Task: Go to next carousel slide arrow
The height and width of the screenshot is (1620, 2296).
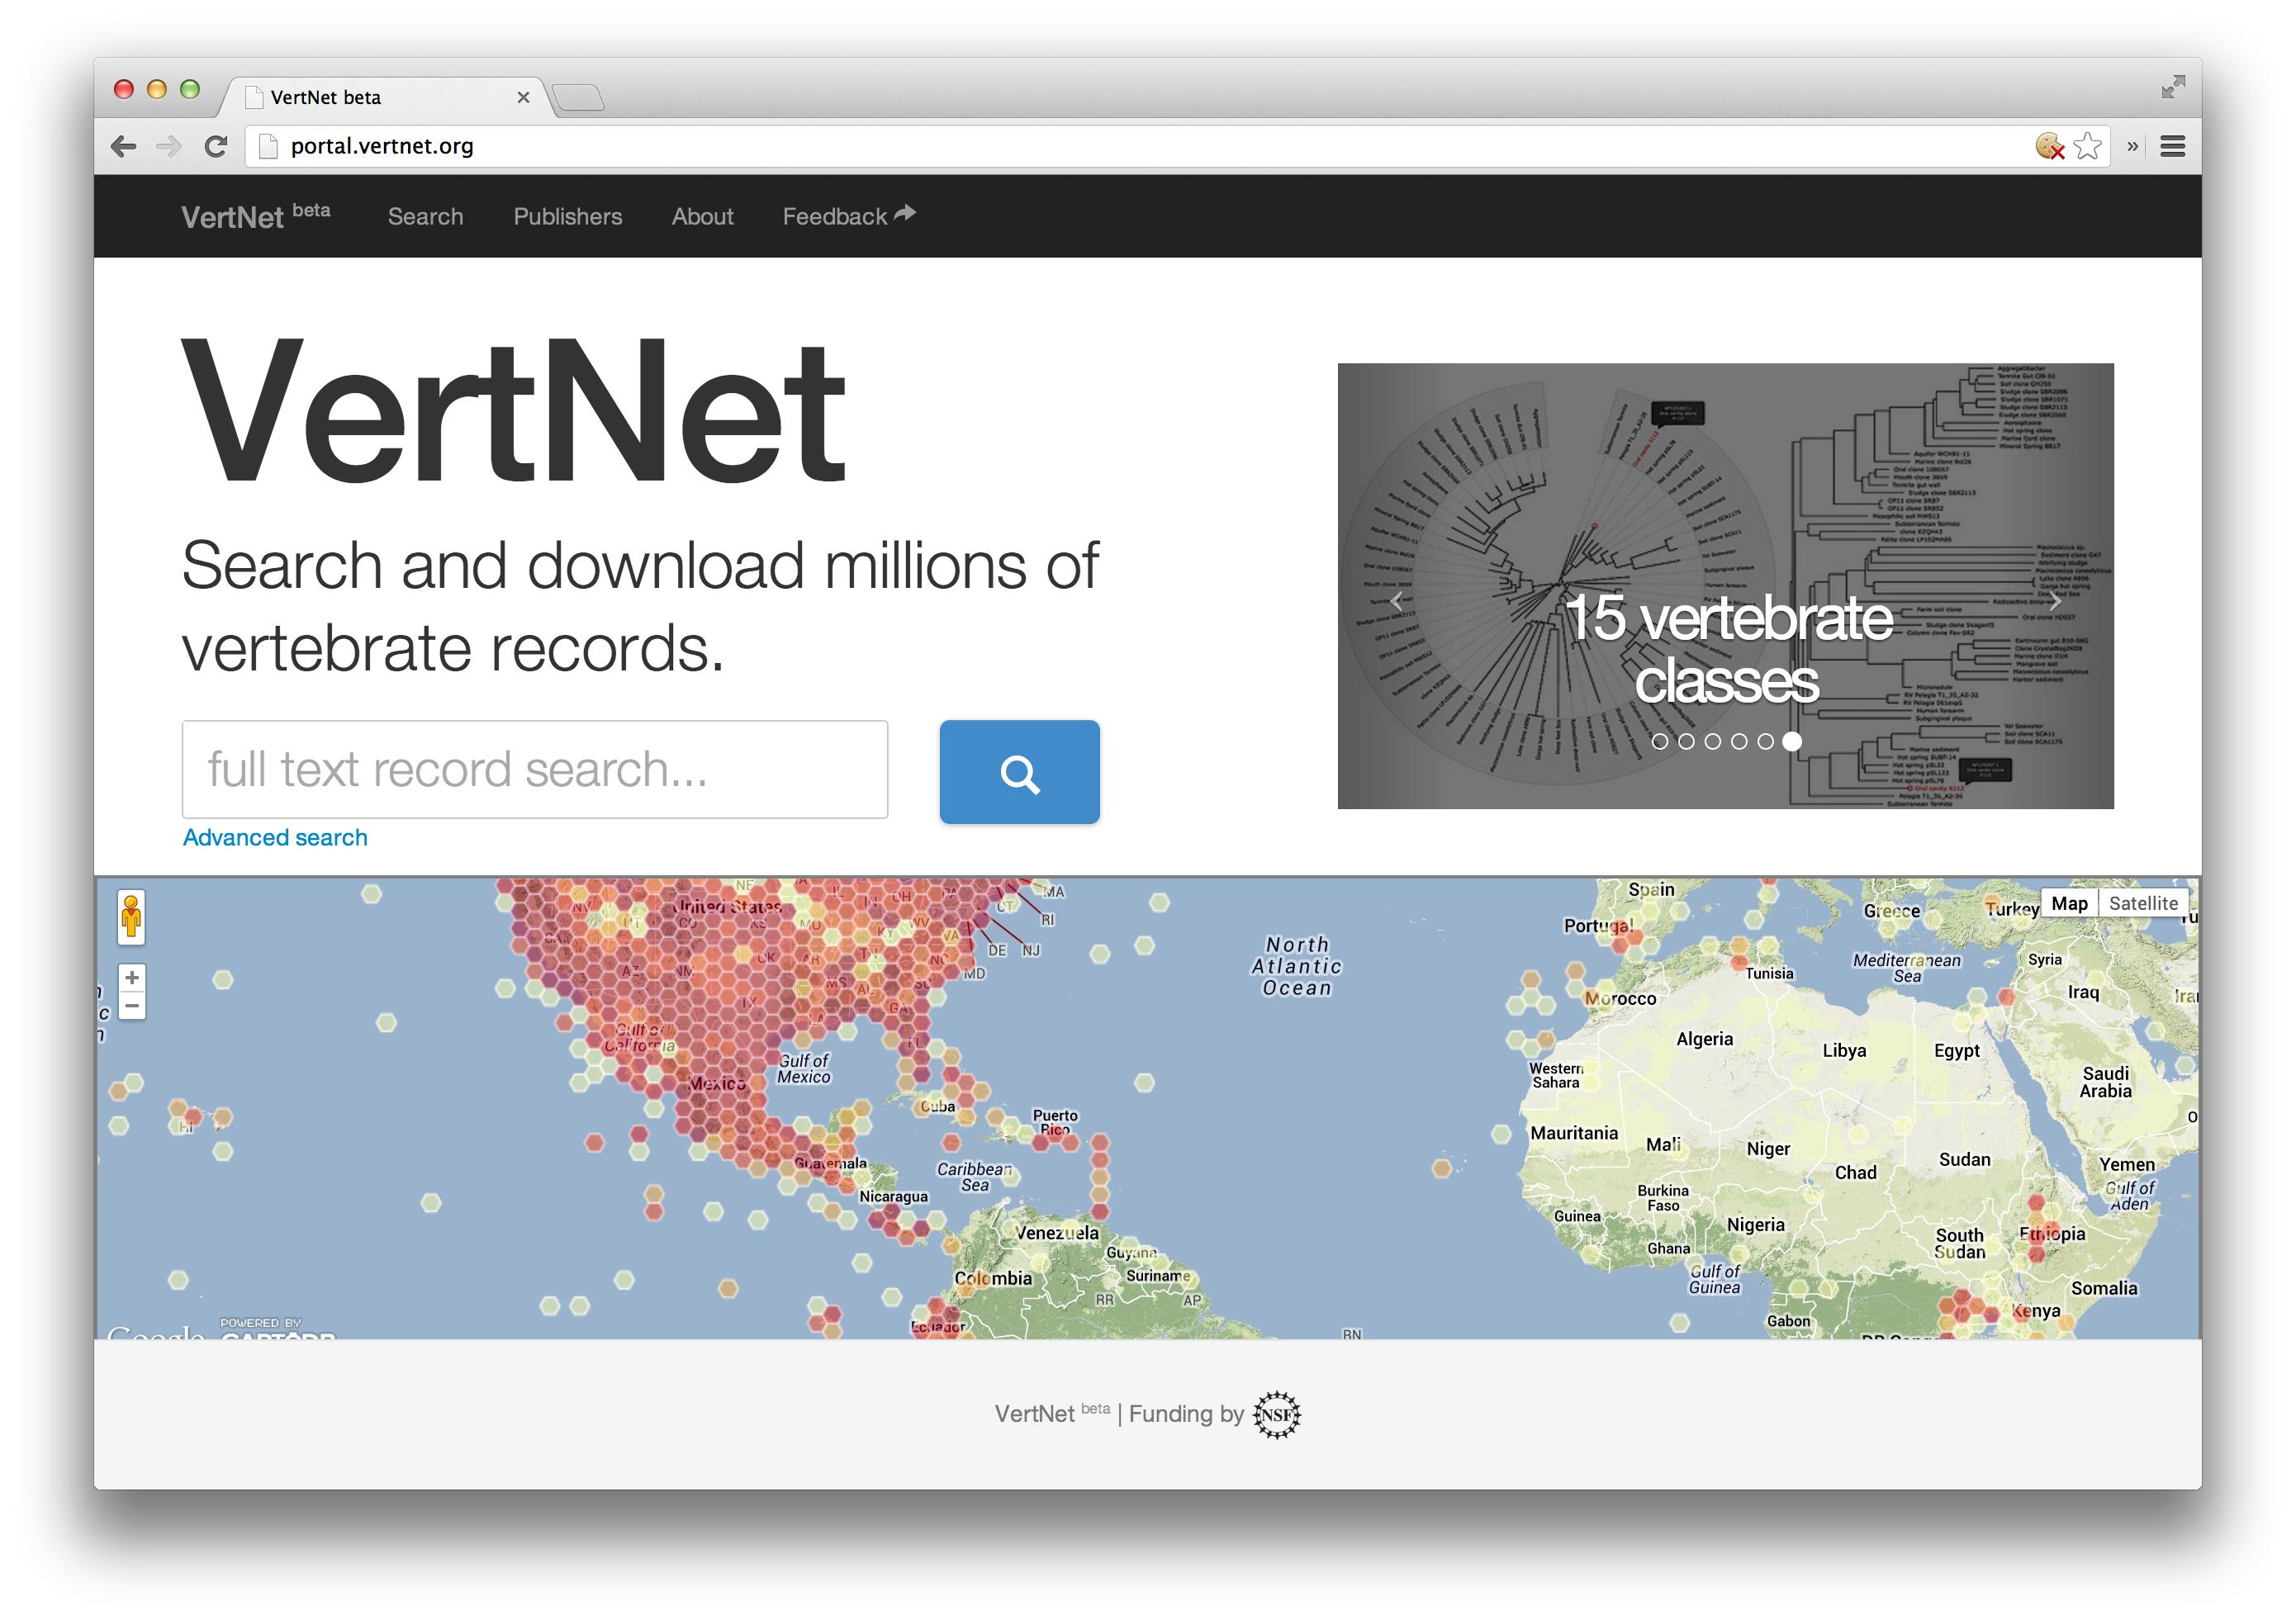Action: pyautogui.click(x=2054, y=601)
